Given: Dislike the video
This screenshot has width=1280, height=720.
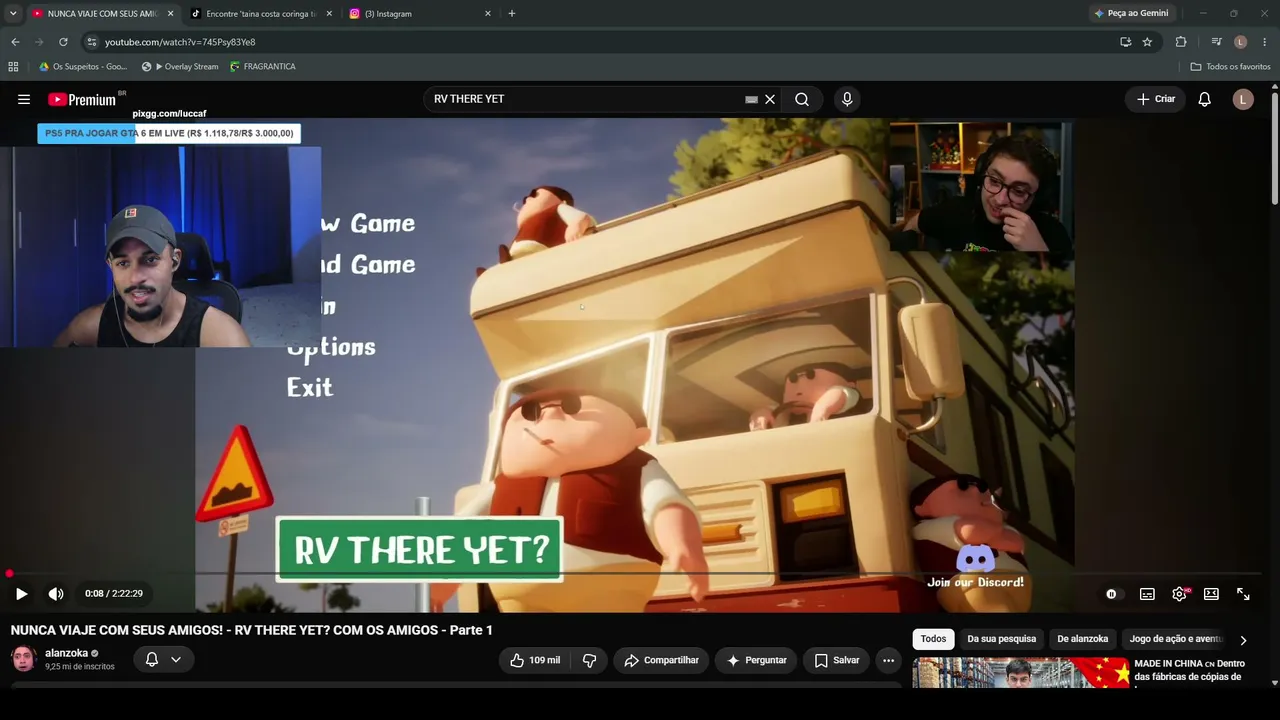Looking at the screenshot, I should [x=589, y=660].
